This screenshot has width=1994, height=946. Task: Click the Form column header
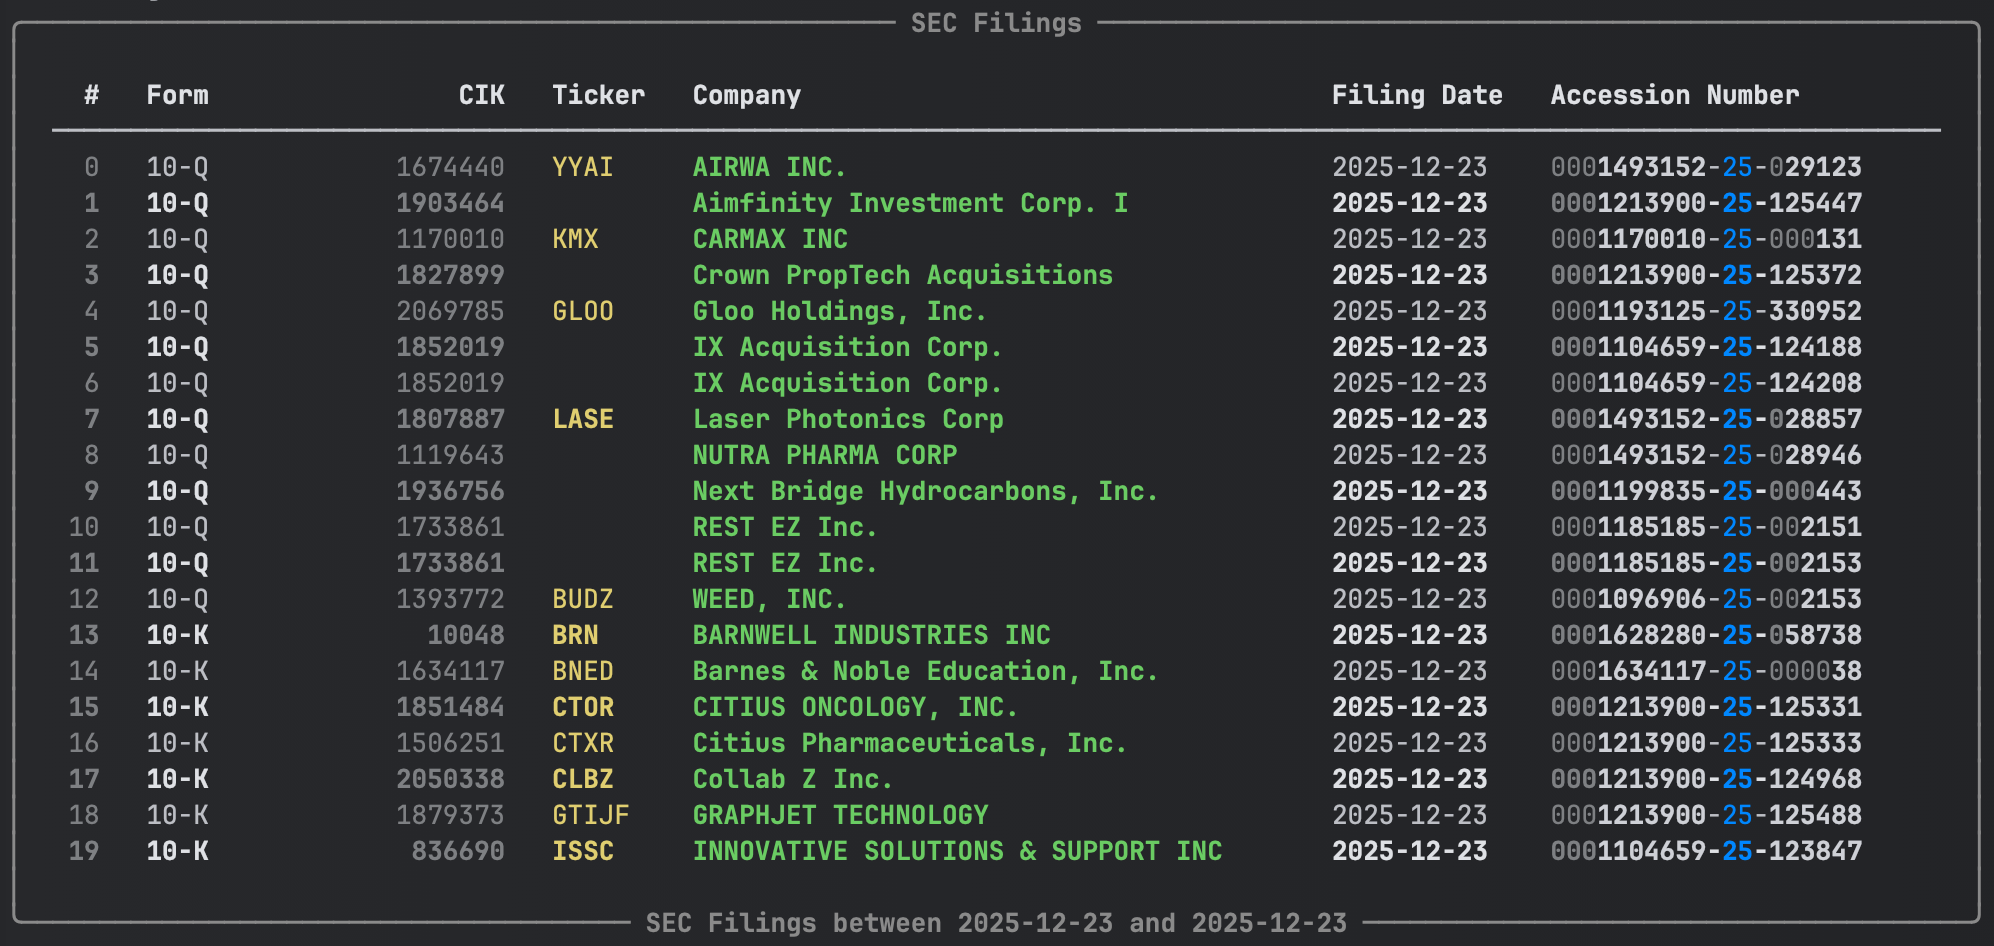(177, 95)
